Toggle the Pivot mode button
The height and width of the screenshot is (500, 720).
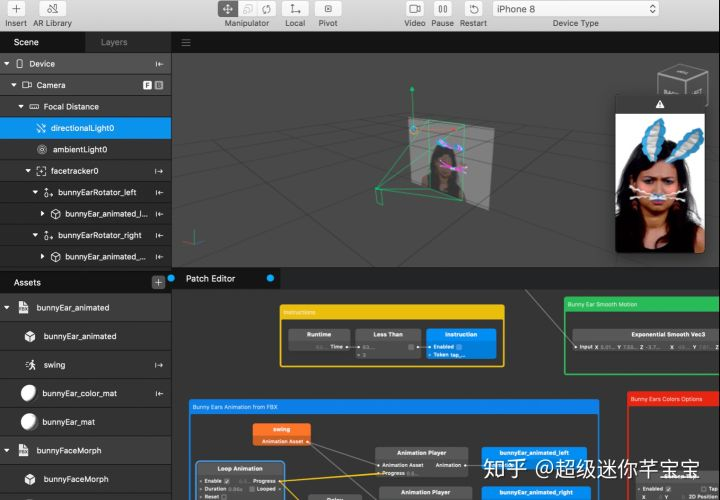tap(328, 9)
